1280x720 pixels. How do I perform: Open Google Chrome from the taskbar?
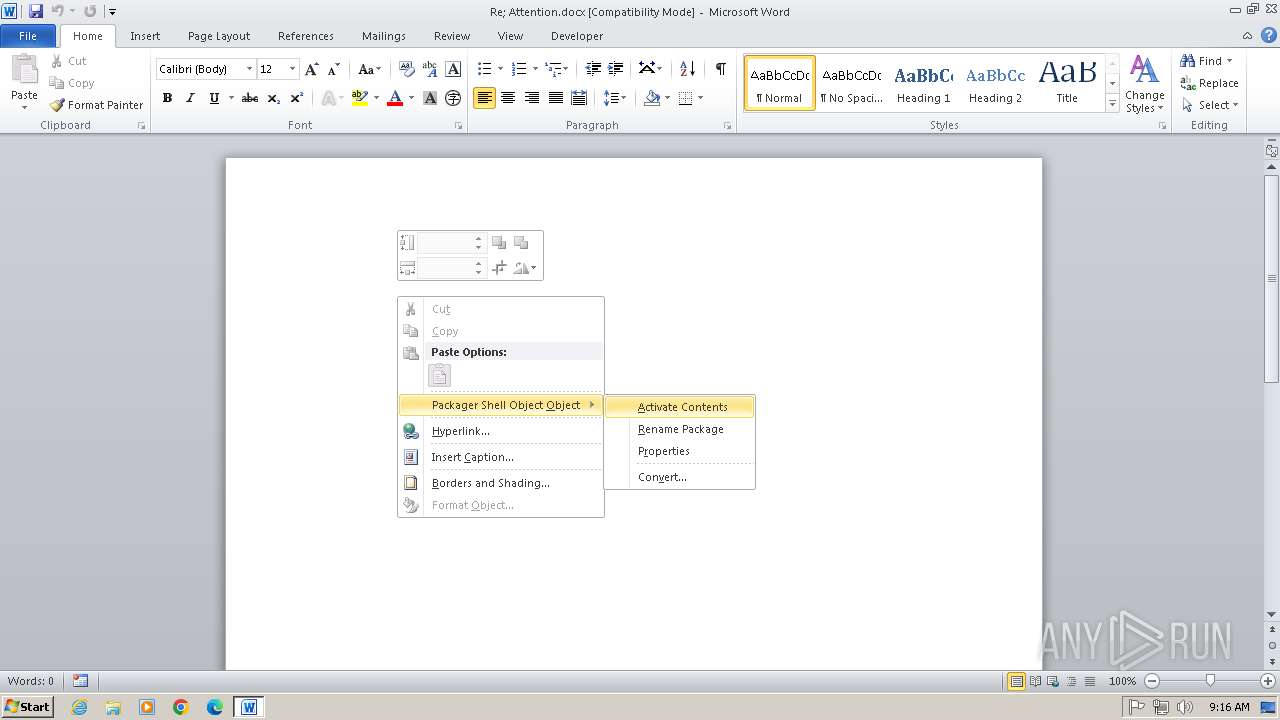tap(181, 707)
